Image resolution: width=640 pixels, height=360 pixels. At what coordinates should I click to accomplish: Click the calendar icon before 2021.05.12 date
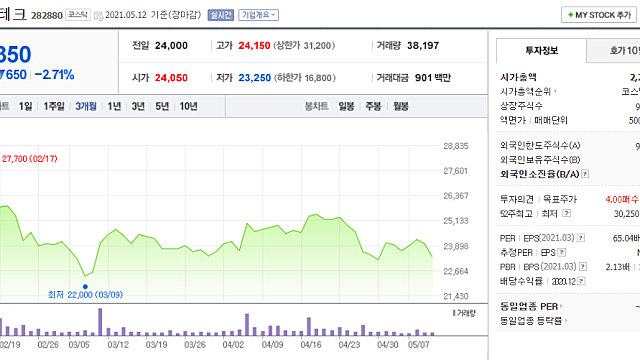pyautogui.click(x=98, y=16)
